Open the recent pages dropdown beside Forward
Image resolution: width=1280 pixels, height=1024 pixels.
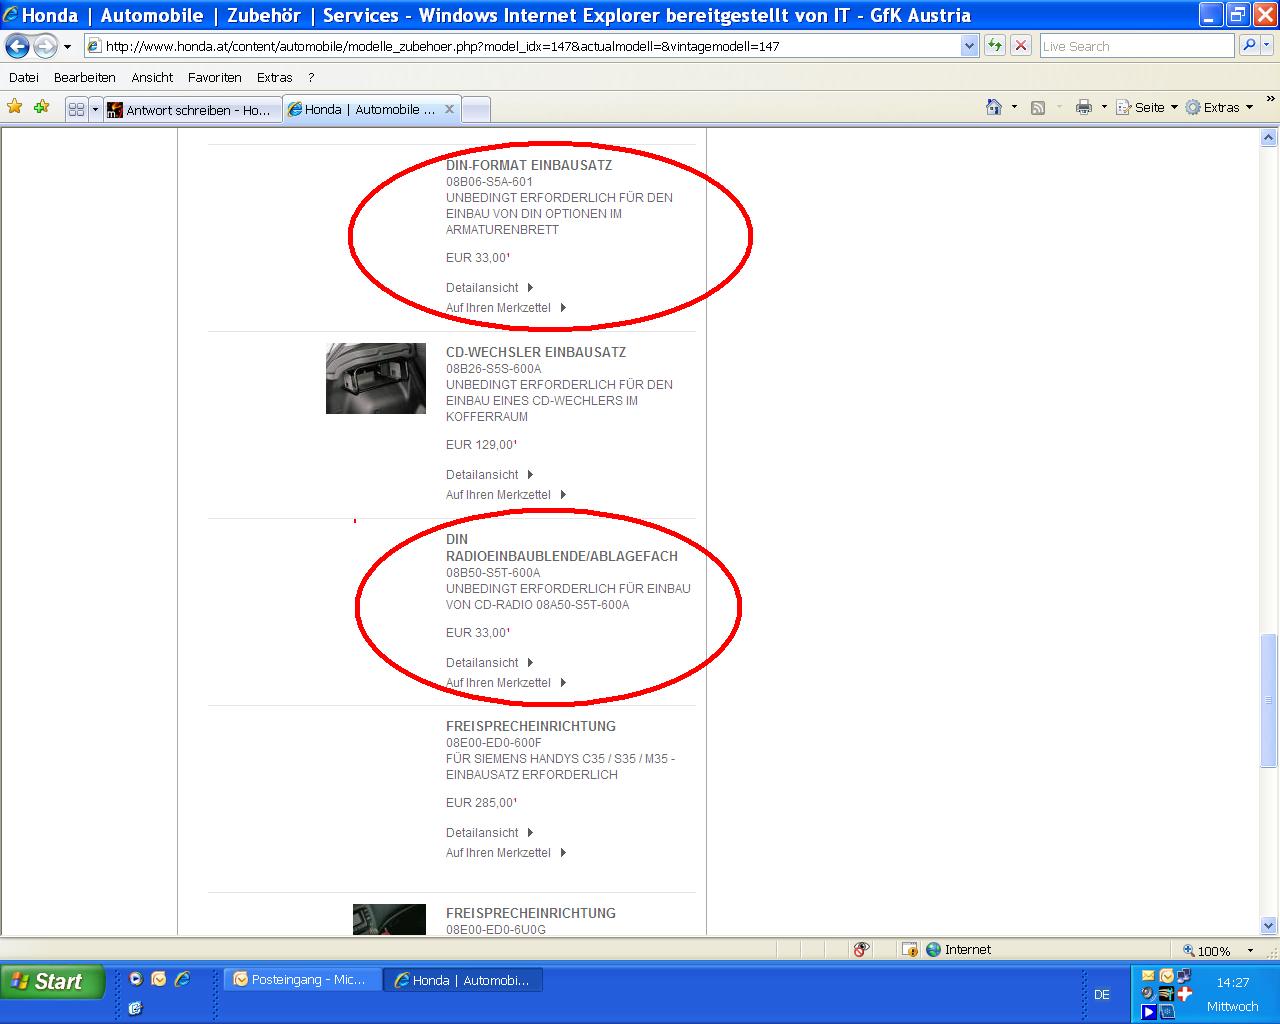point(67,46)
